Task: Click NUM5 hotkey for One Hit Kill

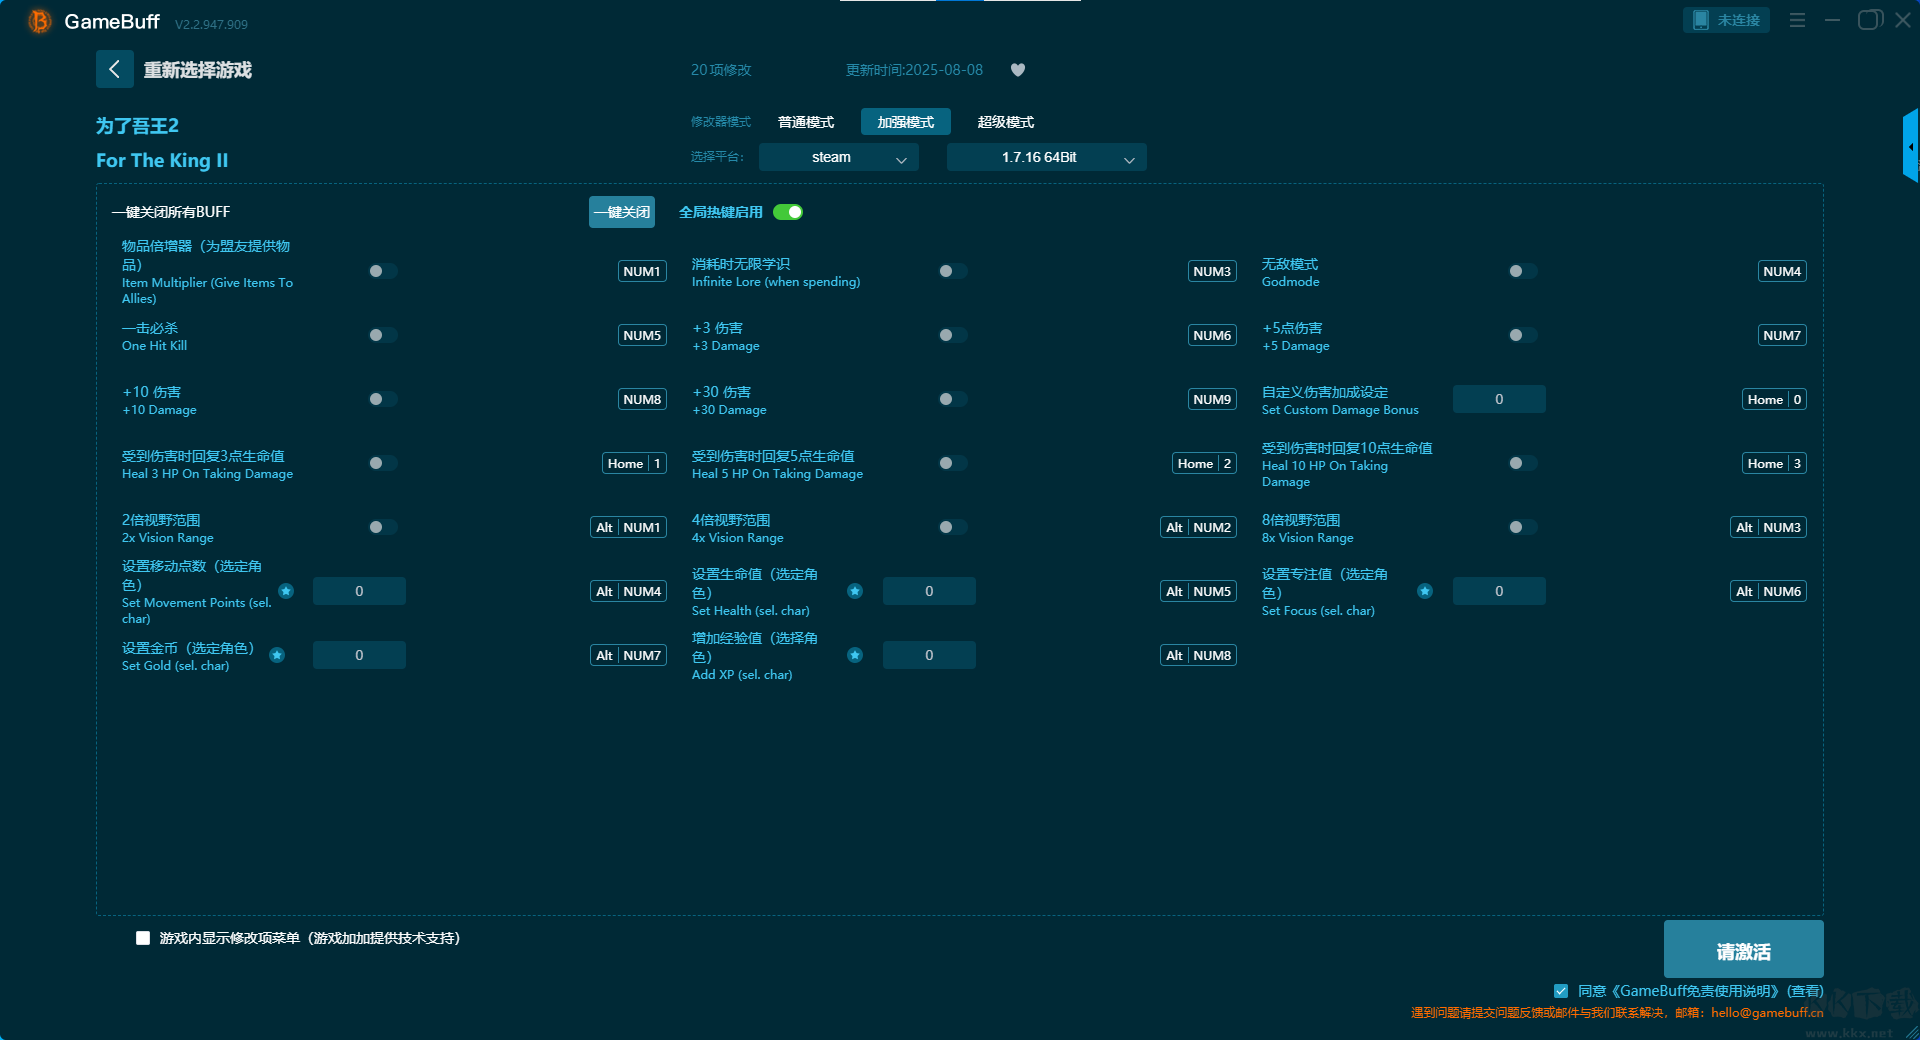Action: coord(642,335)
